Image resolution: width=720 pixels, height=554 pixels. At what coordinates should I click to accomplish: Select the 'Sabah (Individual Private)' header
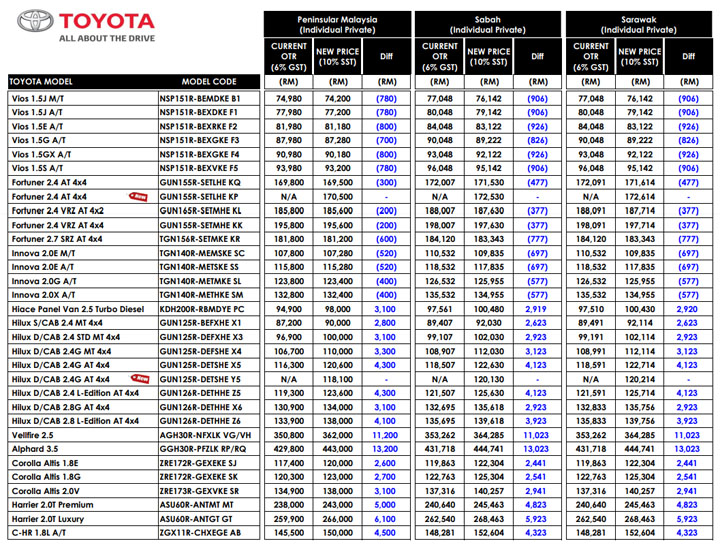488,25
